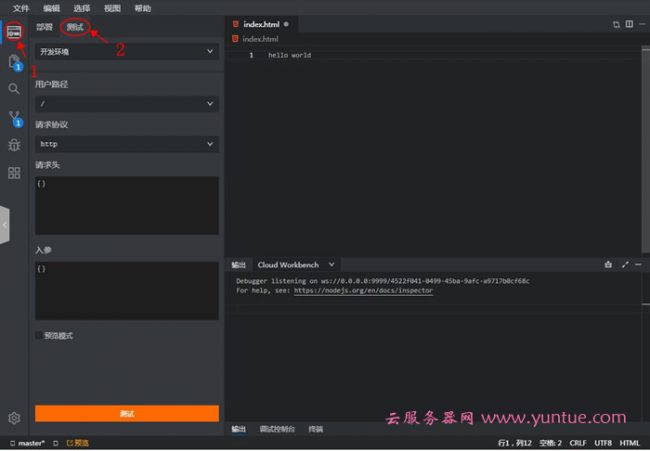
Task: Open the settings gear in the sidebar
Action: pos(14,418)
